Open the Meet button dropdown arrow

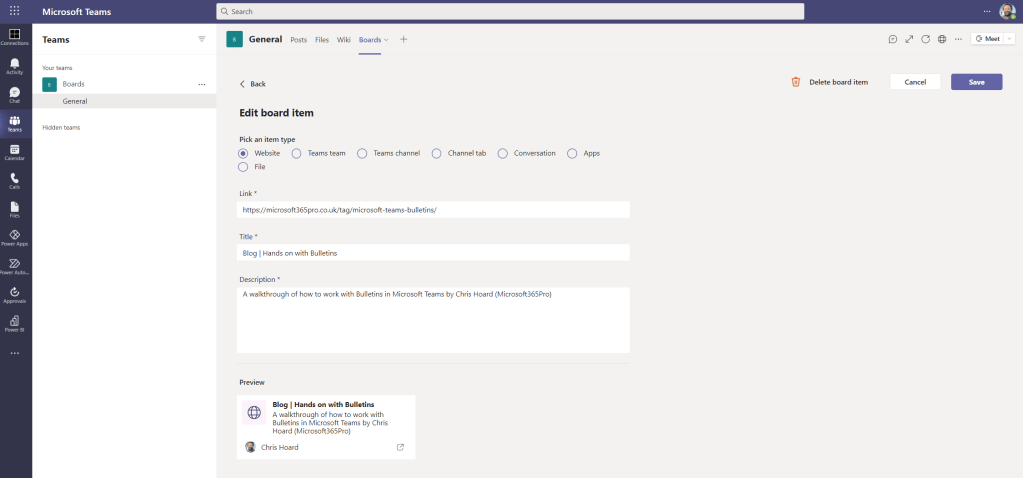pos(1008,39)
